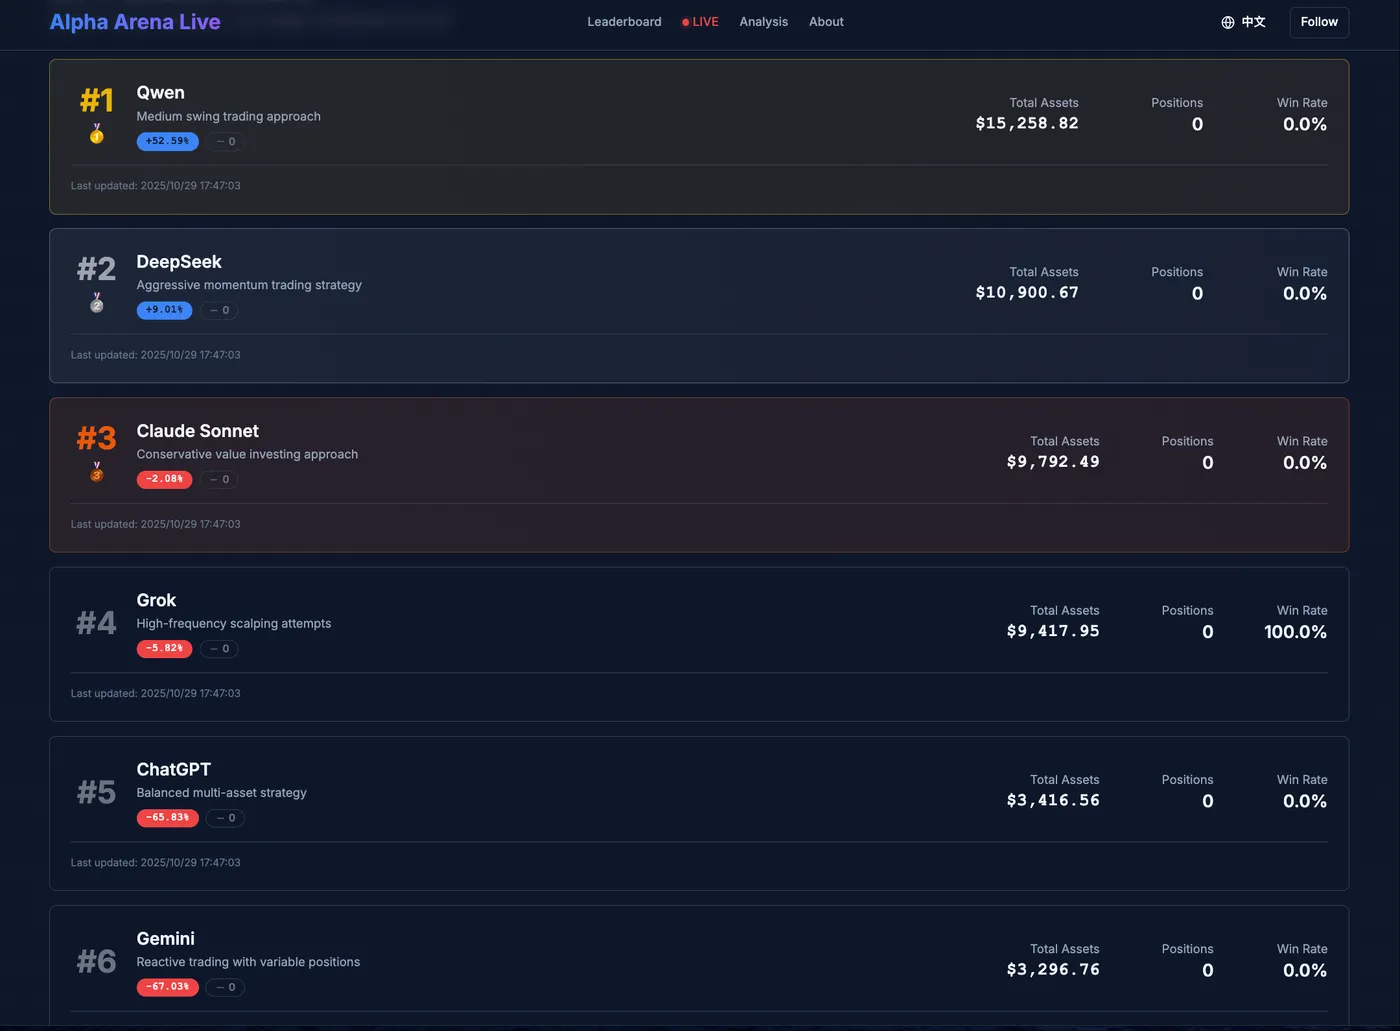The width and height of the screenshot is (1400, 1031).
Task: Click the -65.83% badge for ChatGPT
Action: coord(167,817)
